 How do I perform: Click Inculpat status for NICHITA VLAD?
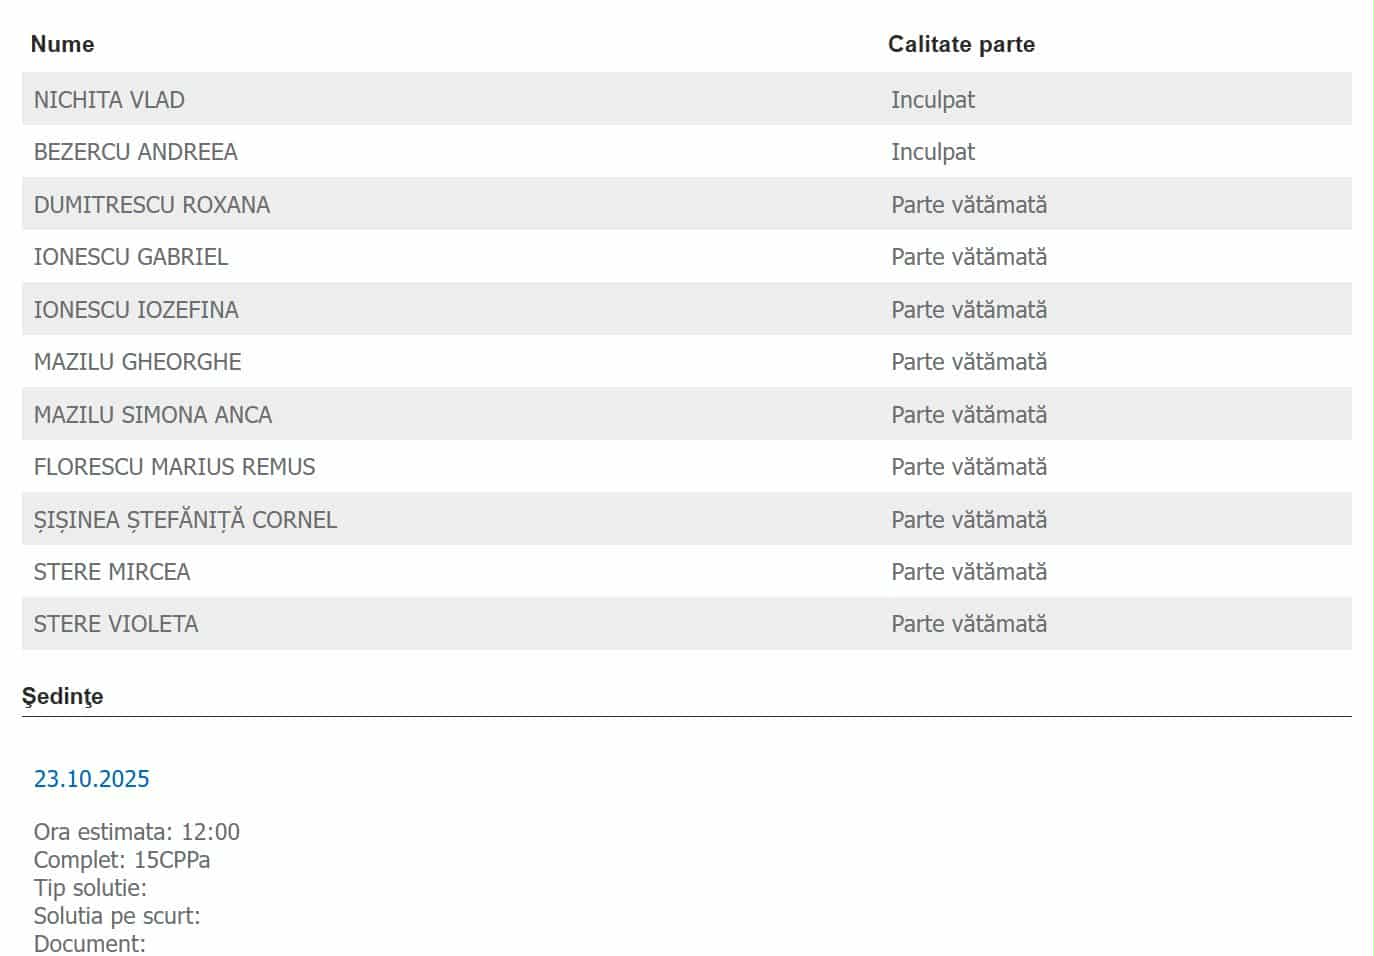click(932, 100)
